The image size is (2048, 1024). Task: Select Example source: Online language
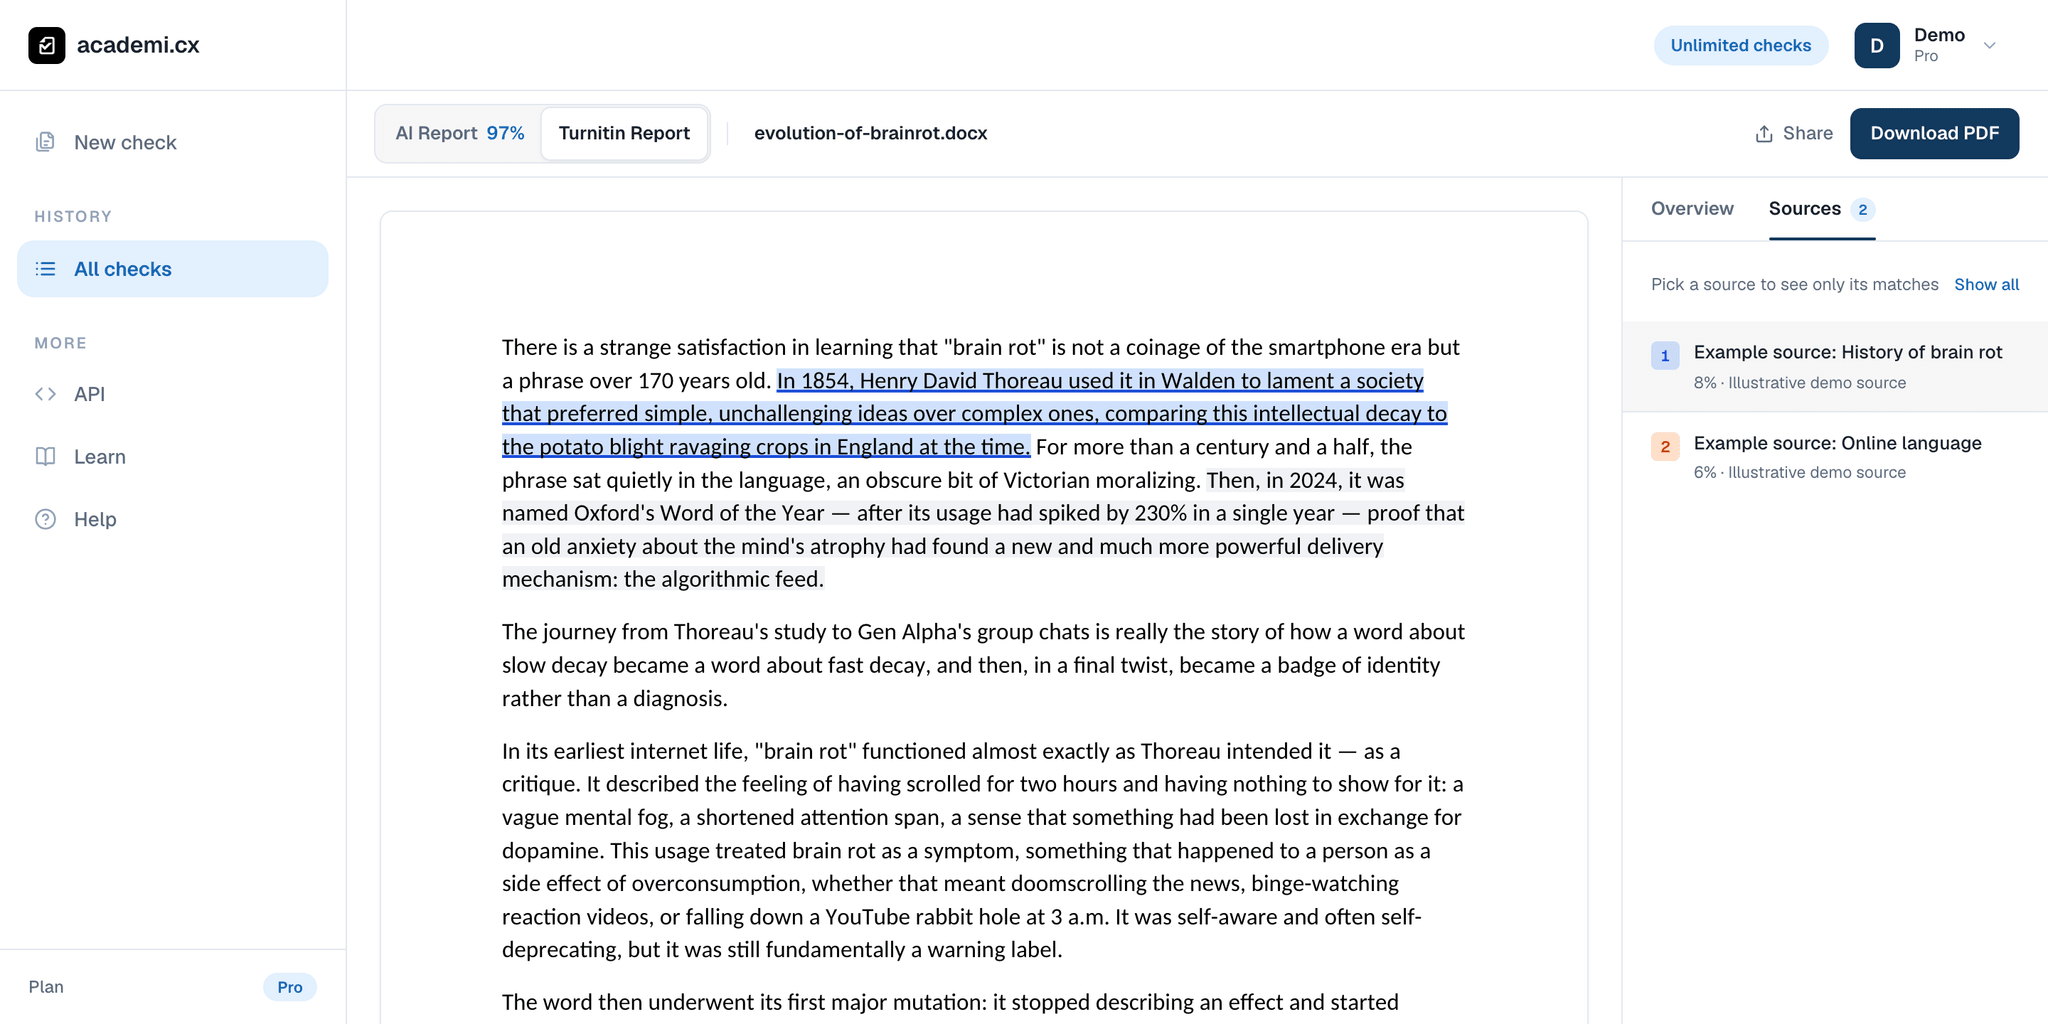1835,457
